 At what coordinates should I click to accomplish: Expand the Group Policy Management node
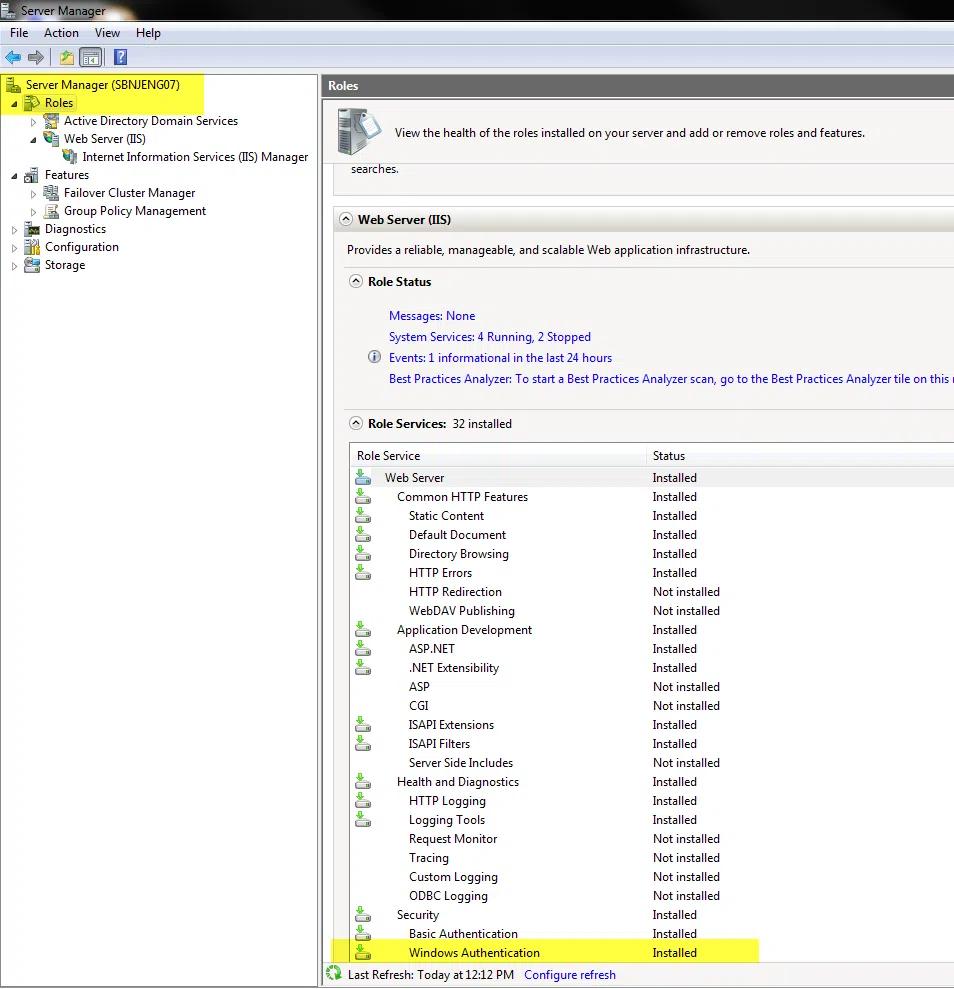pos(33,212)
